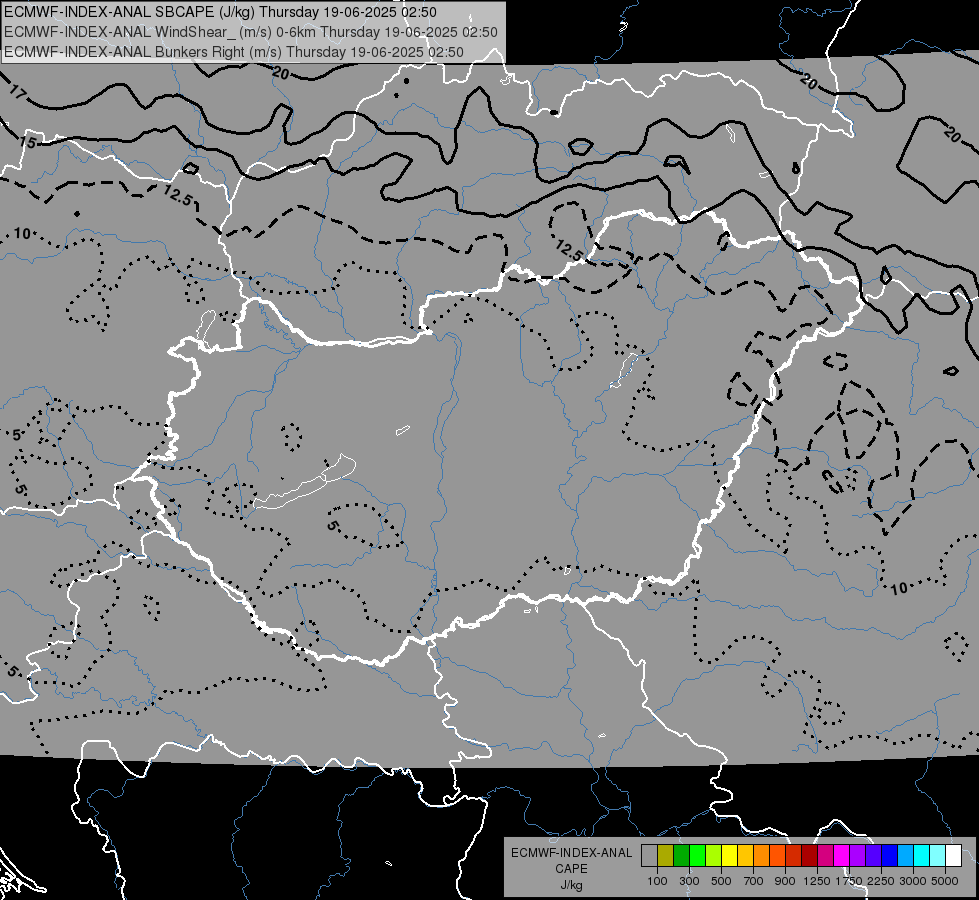Screen dimensions: 979x900
Task: Choose the pure blue legend swatch
Action: coord(890,856)
